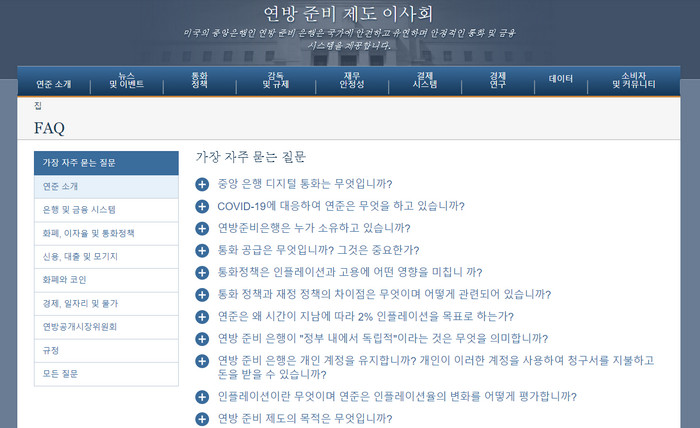
Task: Click the 연방 준비 제도 이사회 site title
Action: pos(348,14)
